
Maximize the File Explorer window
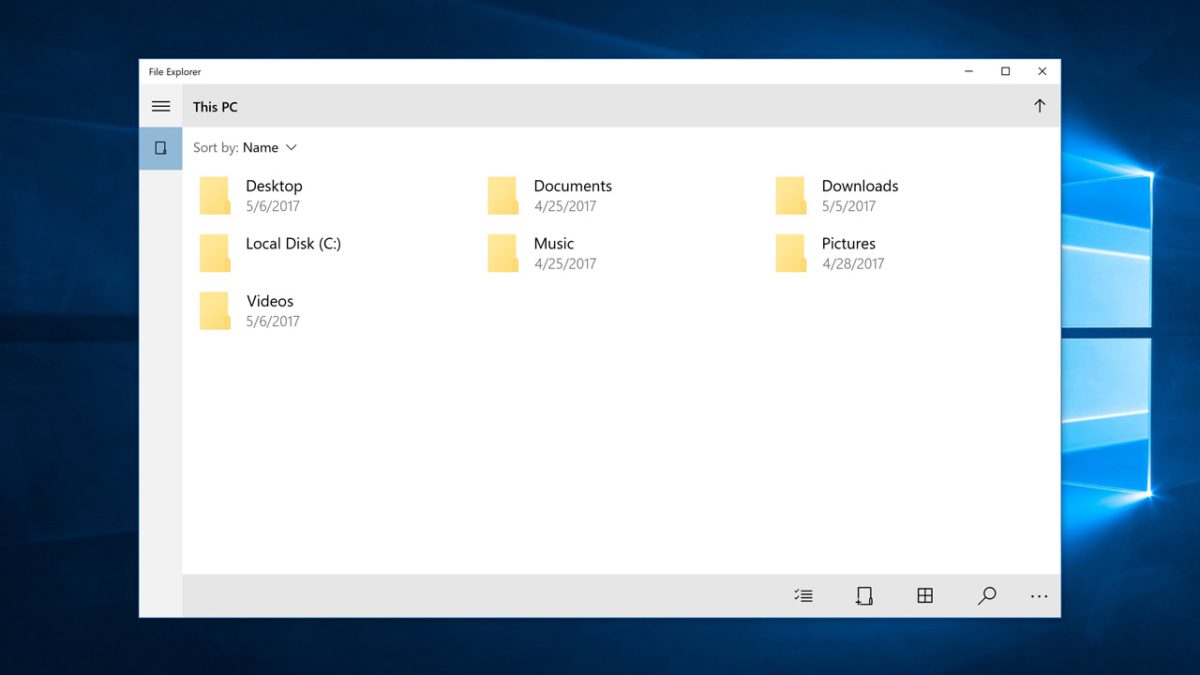coord(1004,71)
